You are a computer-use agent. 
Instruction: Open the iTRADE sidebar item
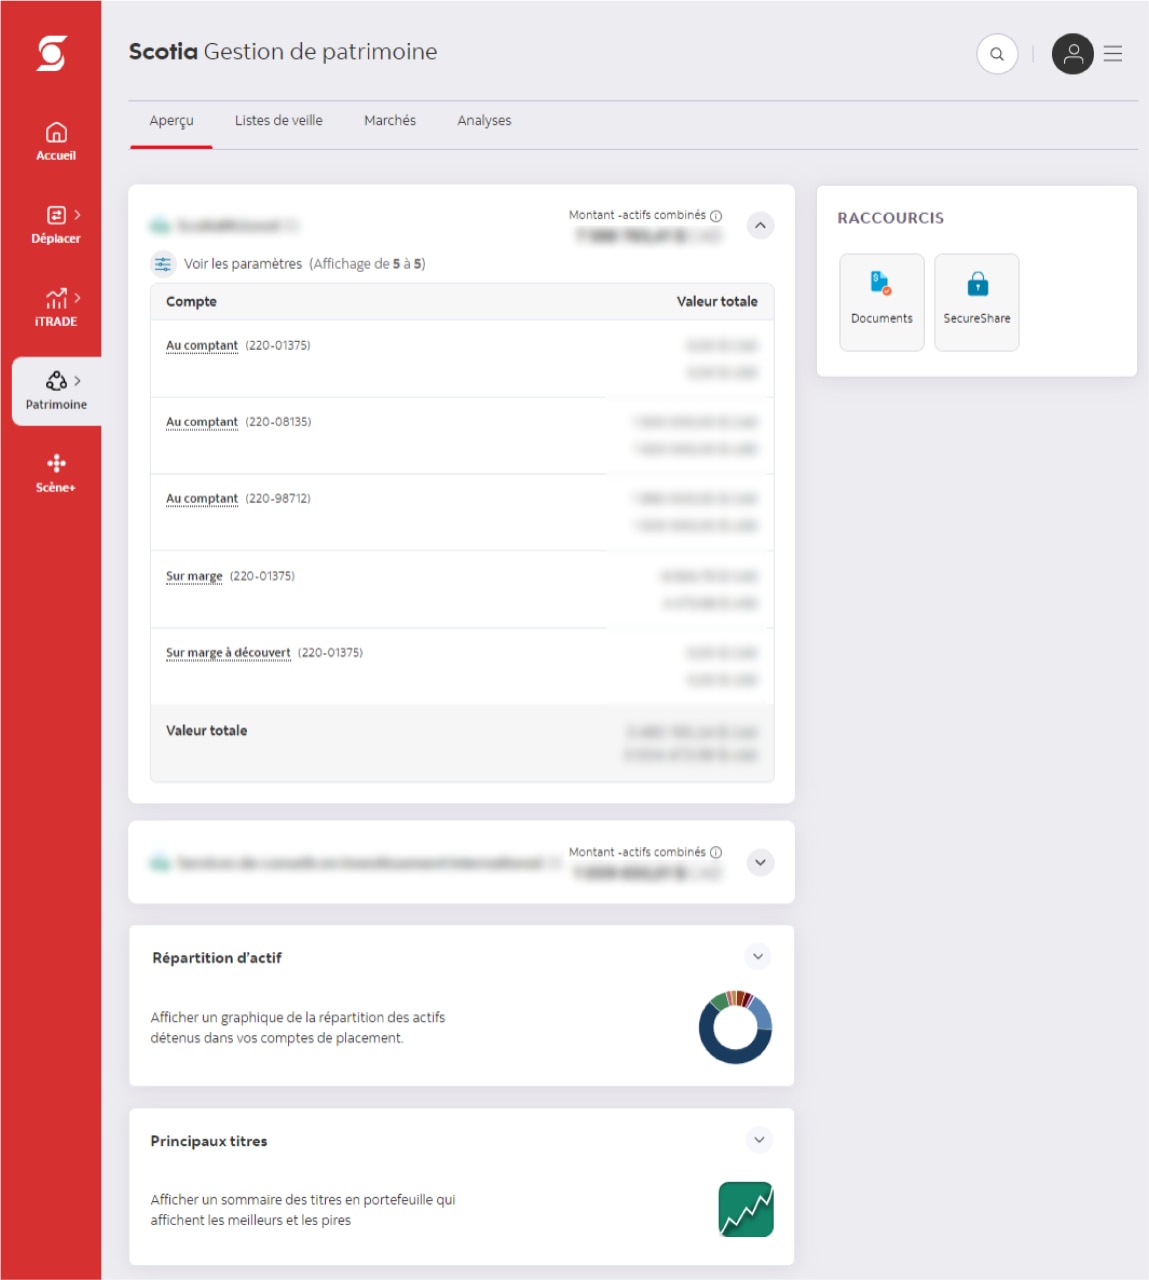[x=56, y=308]
